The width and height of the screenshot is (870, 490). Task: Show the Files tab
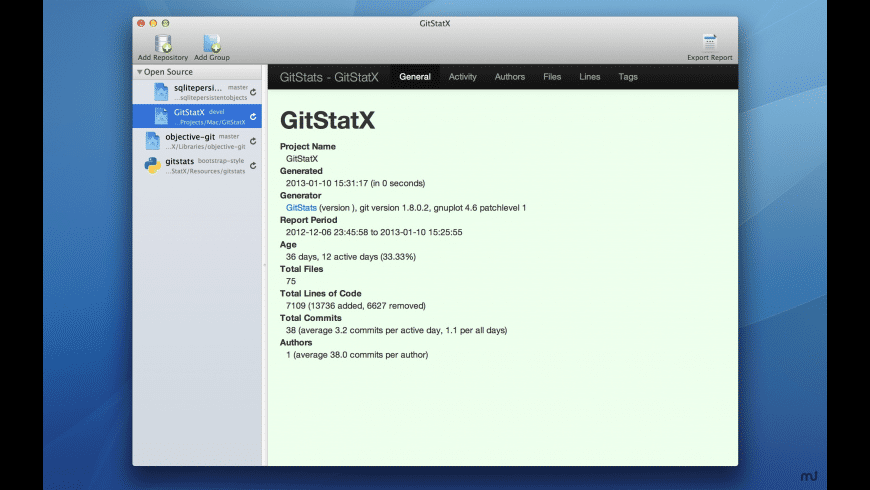tap(552, 77)
